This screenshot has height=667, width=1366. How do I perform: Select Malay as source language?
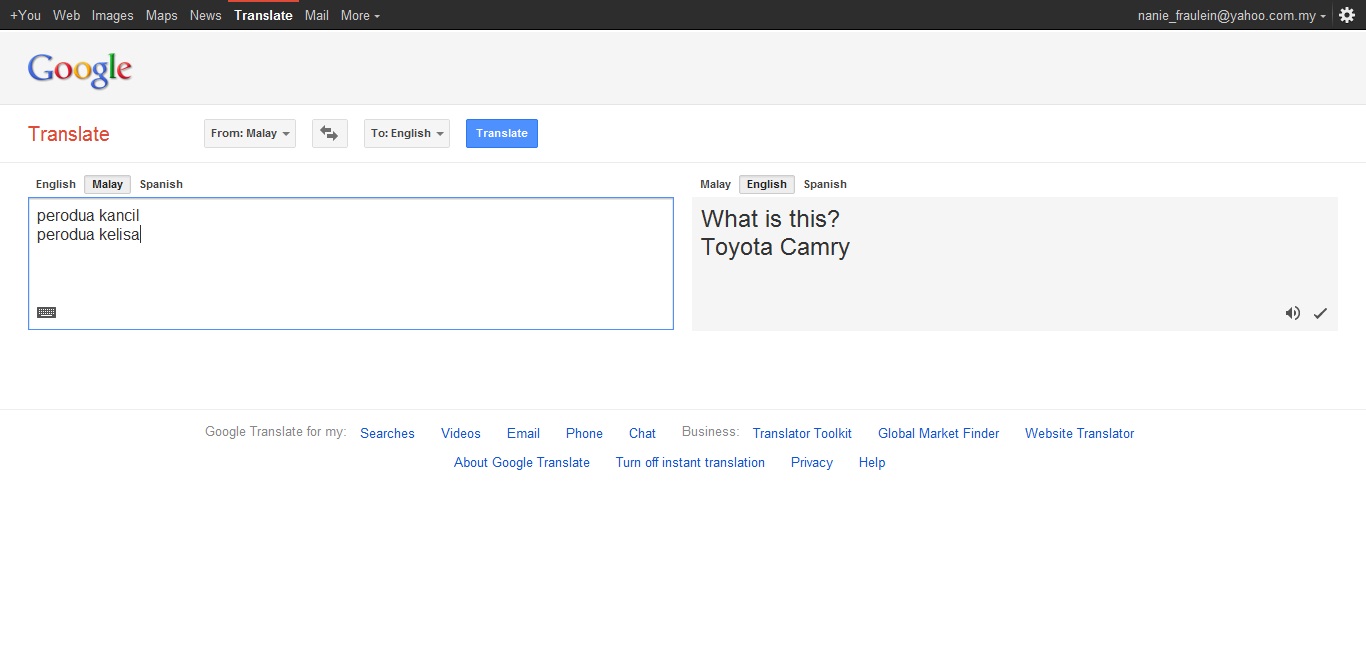pyautogui.click(x=108, y=184)
